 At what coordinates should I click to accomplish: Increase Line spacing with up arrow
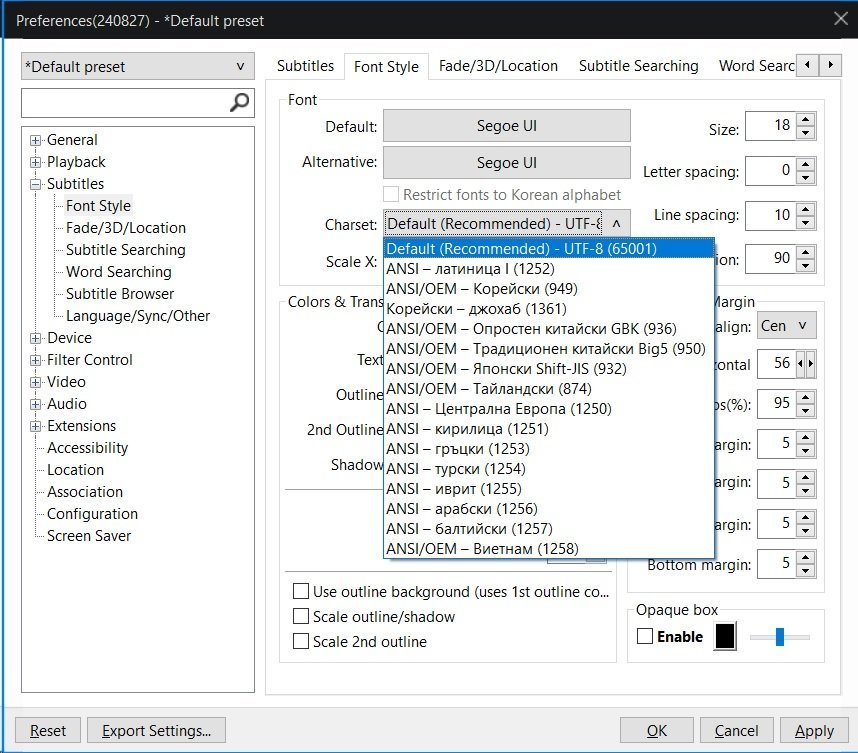coord(807,208)
